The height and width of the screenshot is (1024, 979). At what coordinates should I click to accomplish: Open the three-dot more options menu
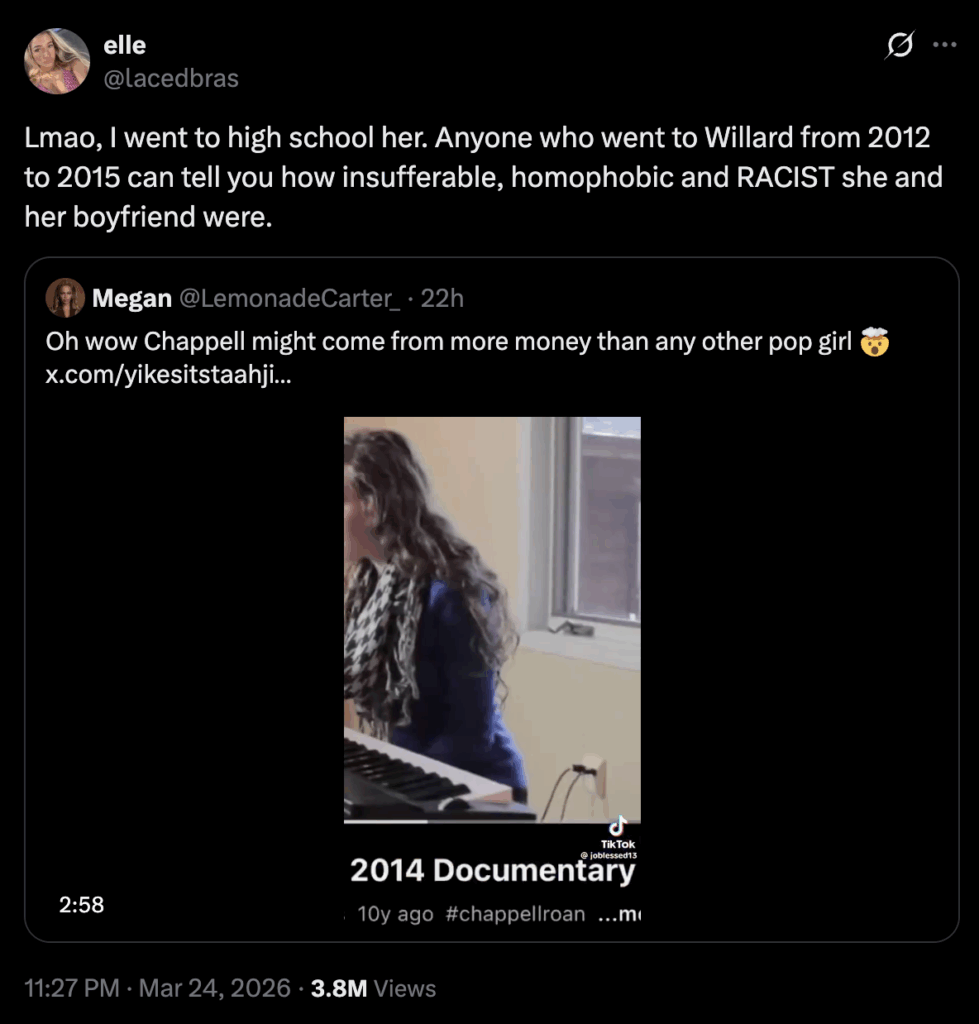(x=944, y=45)
